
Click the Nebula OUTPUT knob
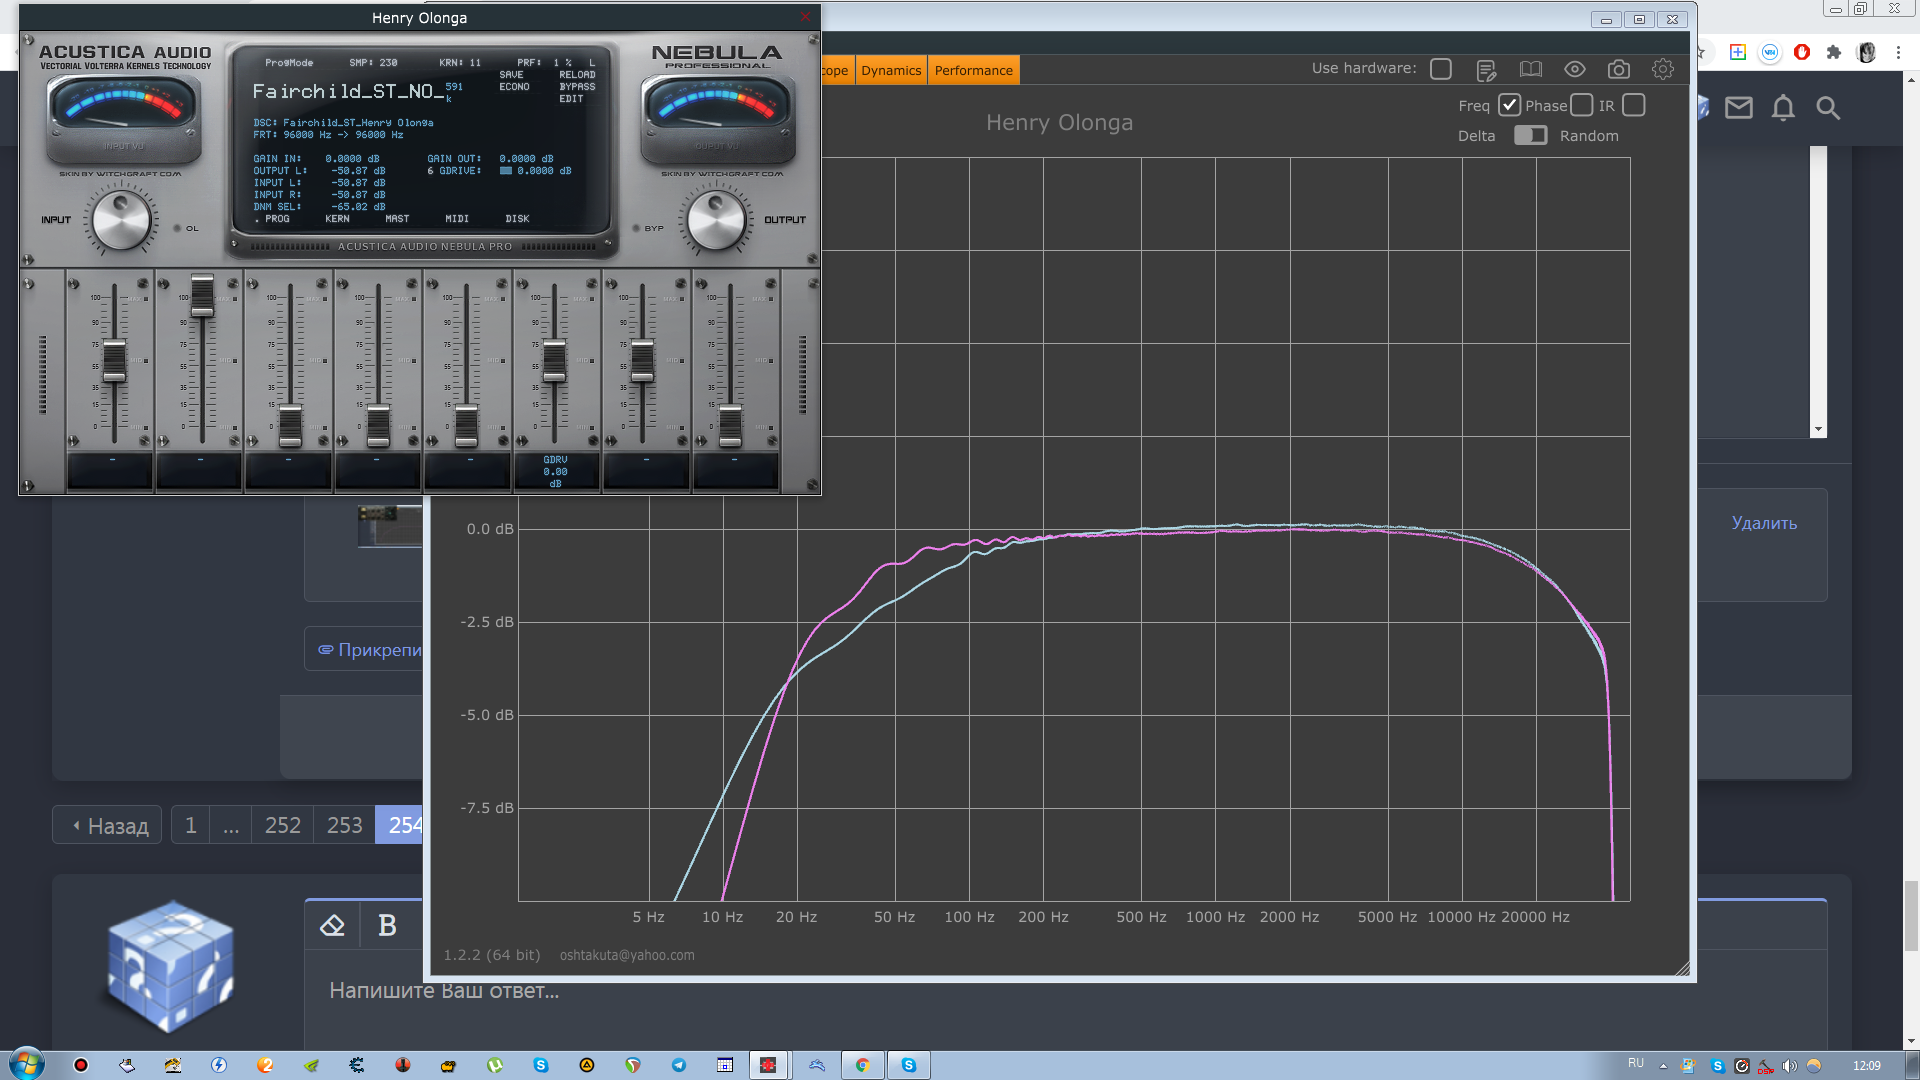coord(716,220)
